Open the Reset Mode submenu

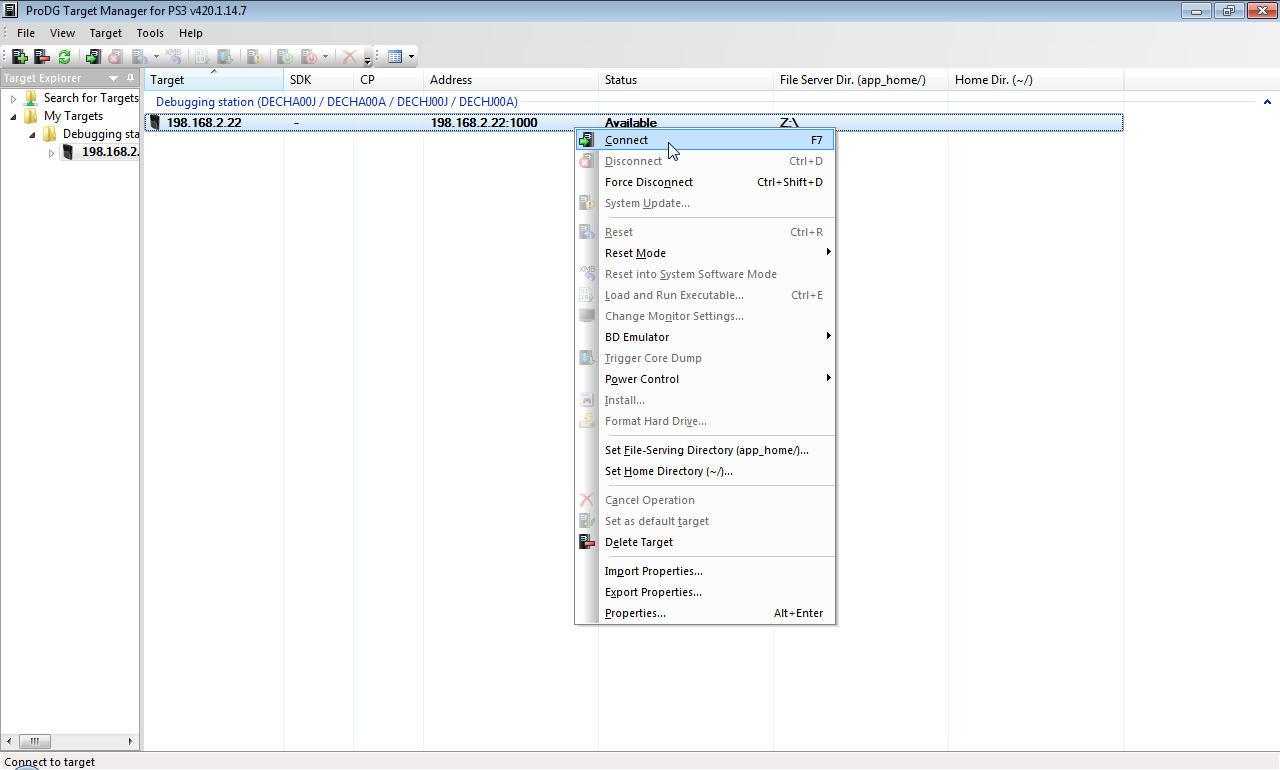coord(705,253)
